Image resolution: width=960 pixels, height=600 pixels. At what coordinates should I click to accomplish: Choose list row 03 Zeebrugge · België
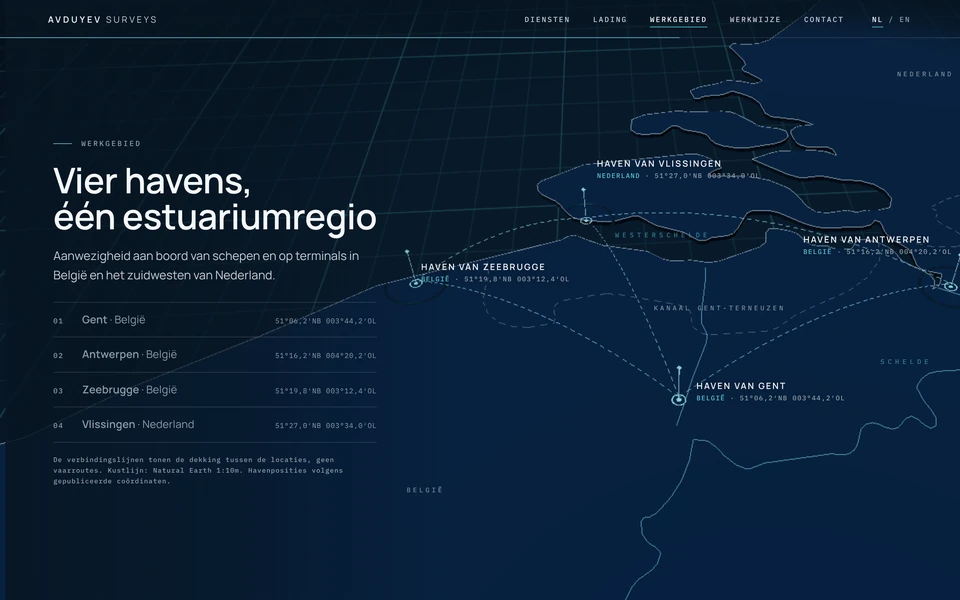pyautogui.click(x=215, y=390)
